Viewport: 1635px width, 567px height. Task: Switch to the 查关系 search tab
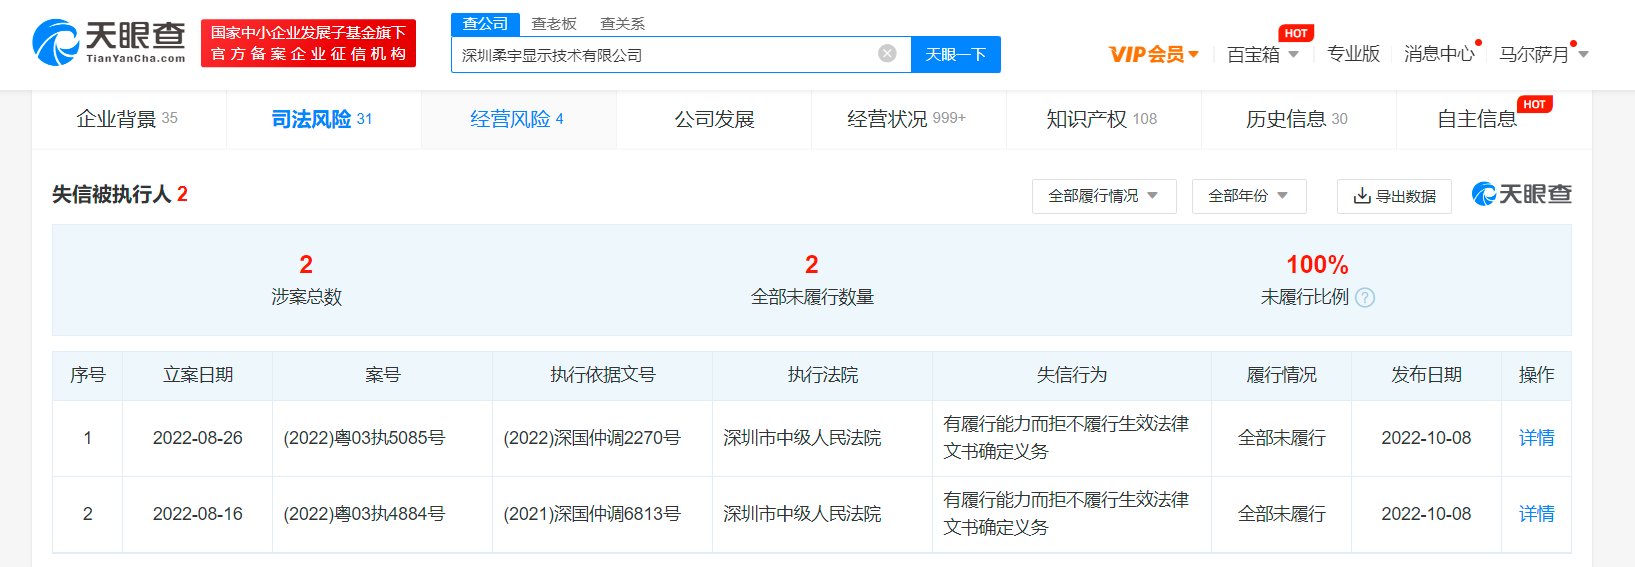(622, 24)
